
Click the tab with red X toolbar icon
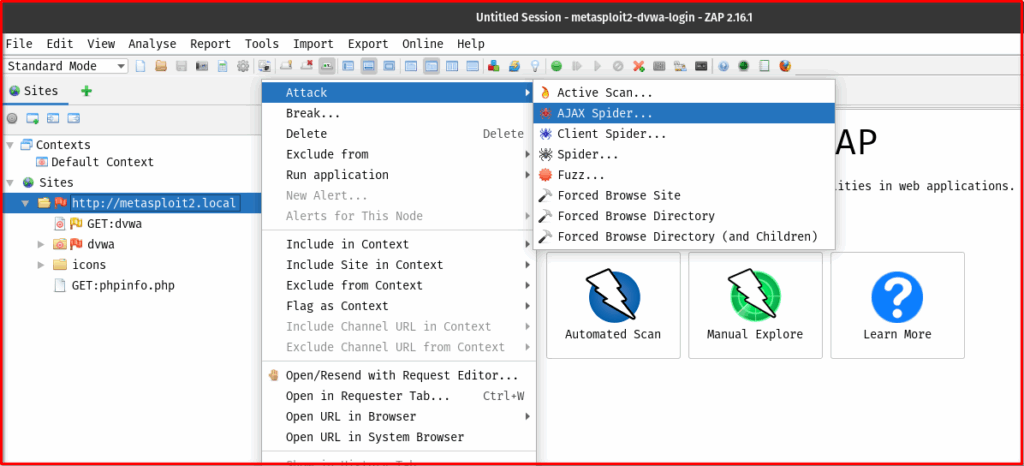306,66
